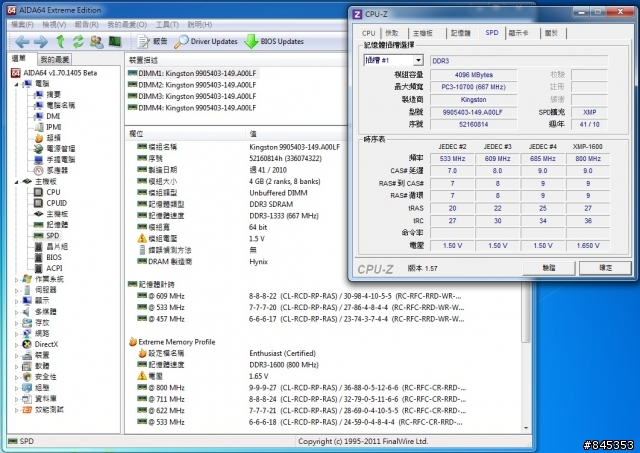Refresh the AIDA64 page with green arrows icon
This screenshot has height=453, width=640.
(x=78, y=42)
